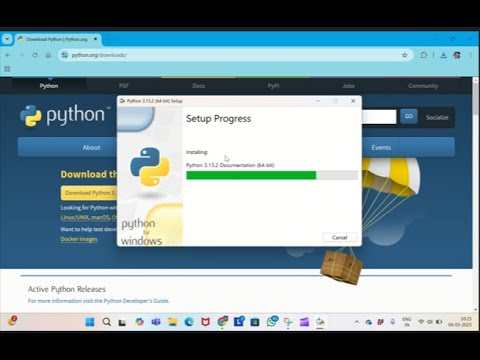Open Chrome extensions puzzle icon
Viewport: 480px width, 360px height.
click(424, 55)
